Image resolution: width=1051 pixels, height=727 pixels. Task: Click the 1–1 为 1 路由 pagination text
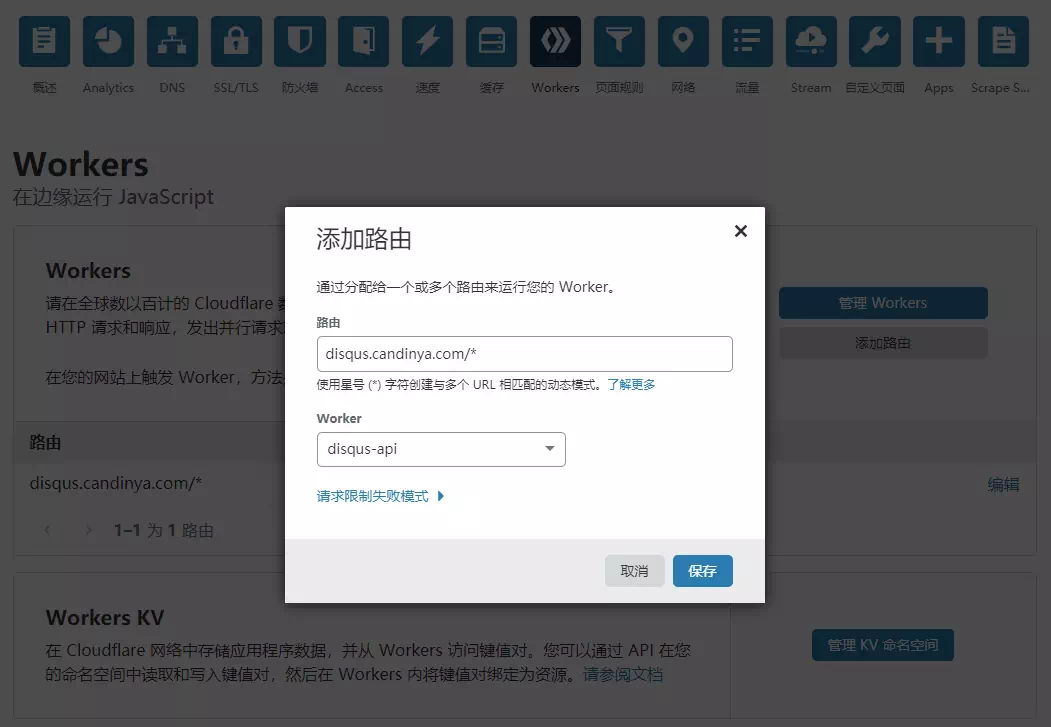click(164, 531)
